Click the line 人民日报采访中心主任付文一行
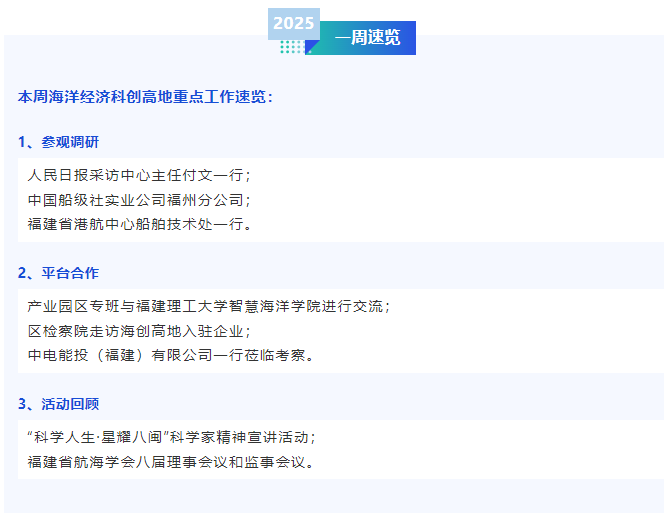 (x=139, y=175)
